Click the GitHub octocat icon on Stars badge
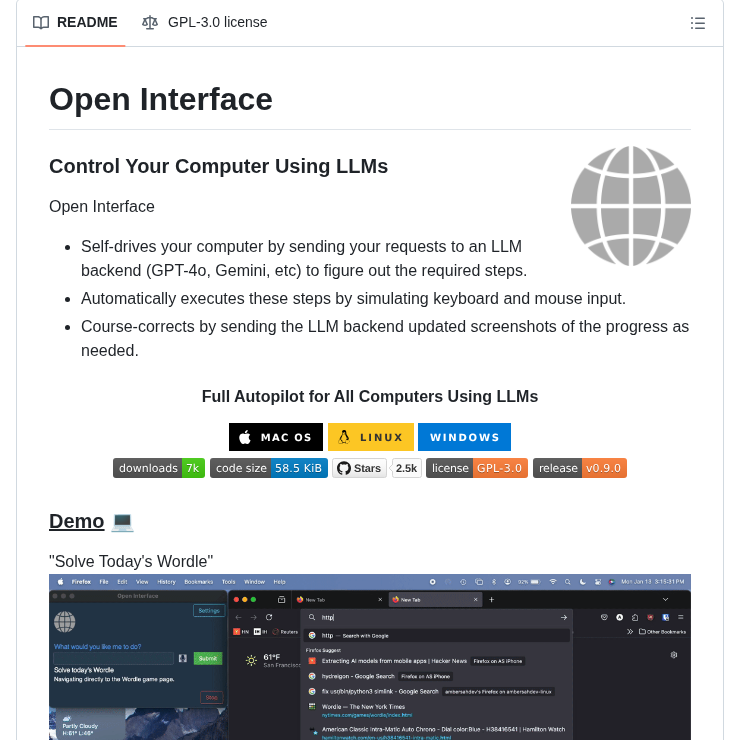740x740 pixels. (344, 468)
